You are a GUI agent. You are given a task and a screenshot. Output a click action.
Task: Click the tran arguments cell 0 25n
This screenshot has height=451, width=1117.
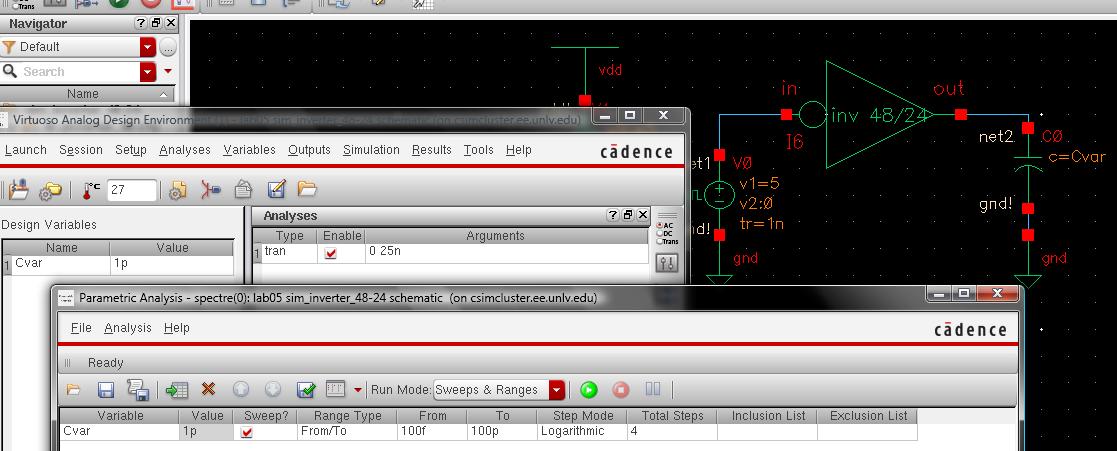pyautogui.click(x=506, y=252)
